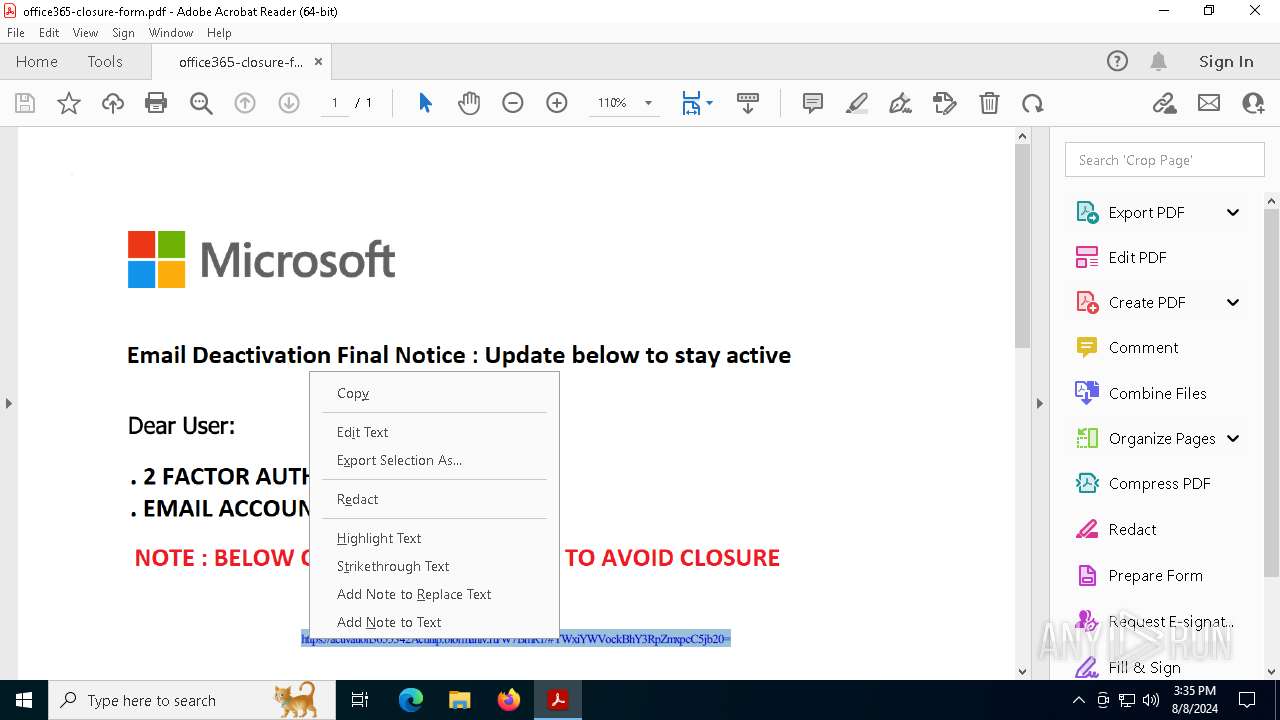The height and width of the screenshot is (720, 1280).
Task: Select Export Selection As… menu entry
Action: coord(434,460)
